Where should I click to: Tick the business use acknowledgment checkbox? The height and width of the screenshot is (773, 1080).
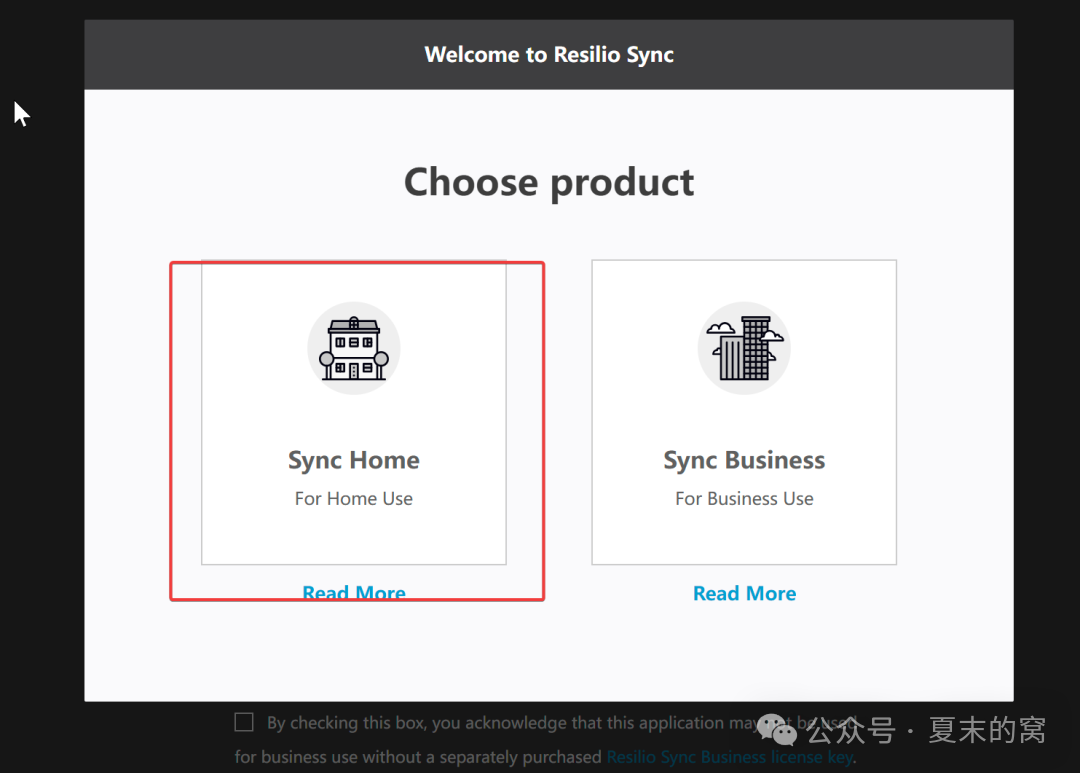point(244,722)
